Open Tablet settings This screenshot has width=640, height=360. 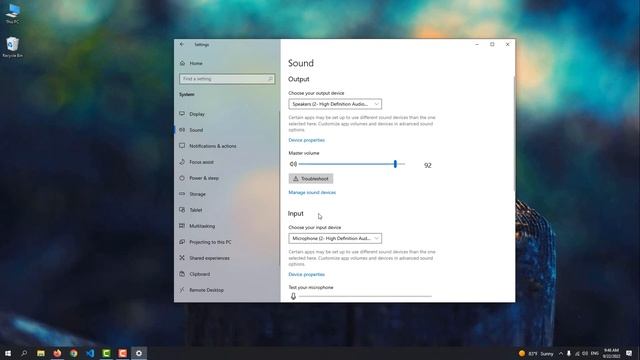(196, 210)
